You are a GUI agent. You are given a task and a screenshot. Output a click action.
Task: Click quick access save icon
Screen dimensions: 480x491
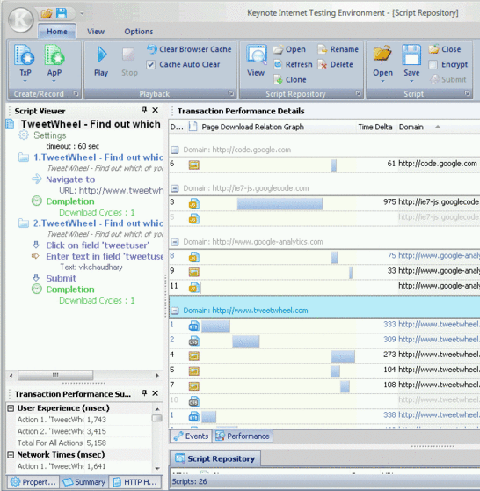(61, 13)
